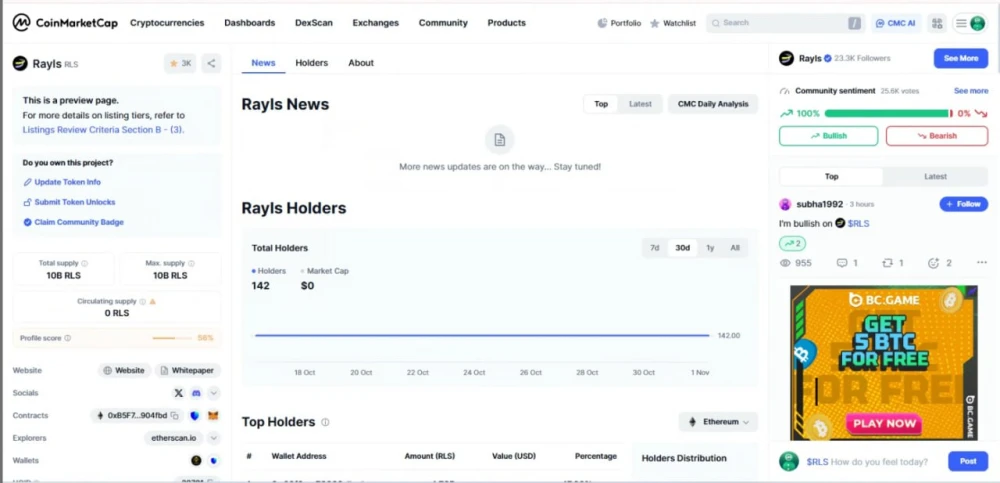Add token to MetaMask via fox icon
This screenshot has width=1000, height=483.
pyautogui.click(x=212, y=415)
